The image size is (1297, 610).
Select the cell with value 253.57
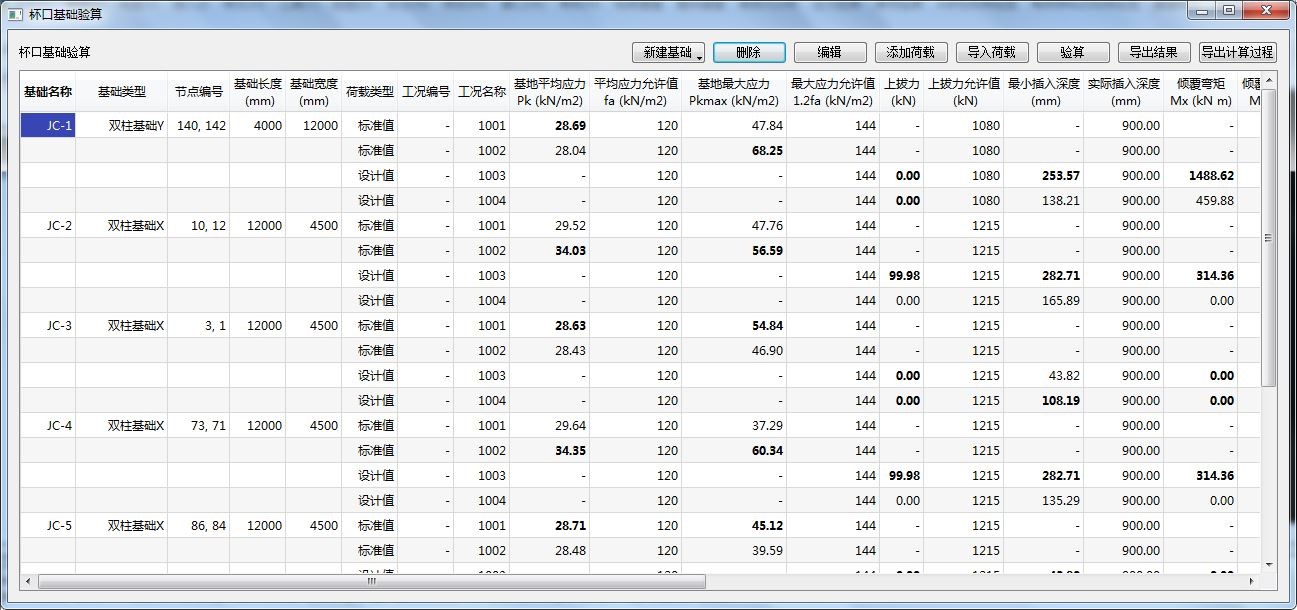click(x=1043, y=176)
